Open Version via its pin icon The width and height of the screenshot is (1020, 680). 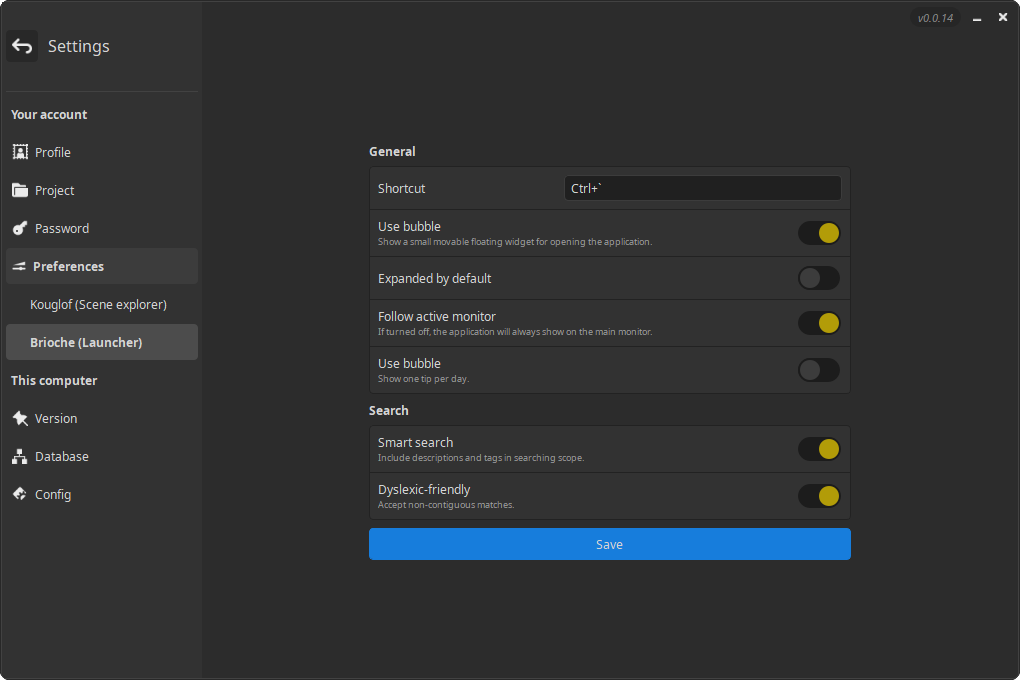[x=20, y=418]
